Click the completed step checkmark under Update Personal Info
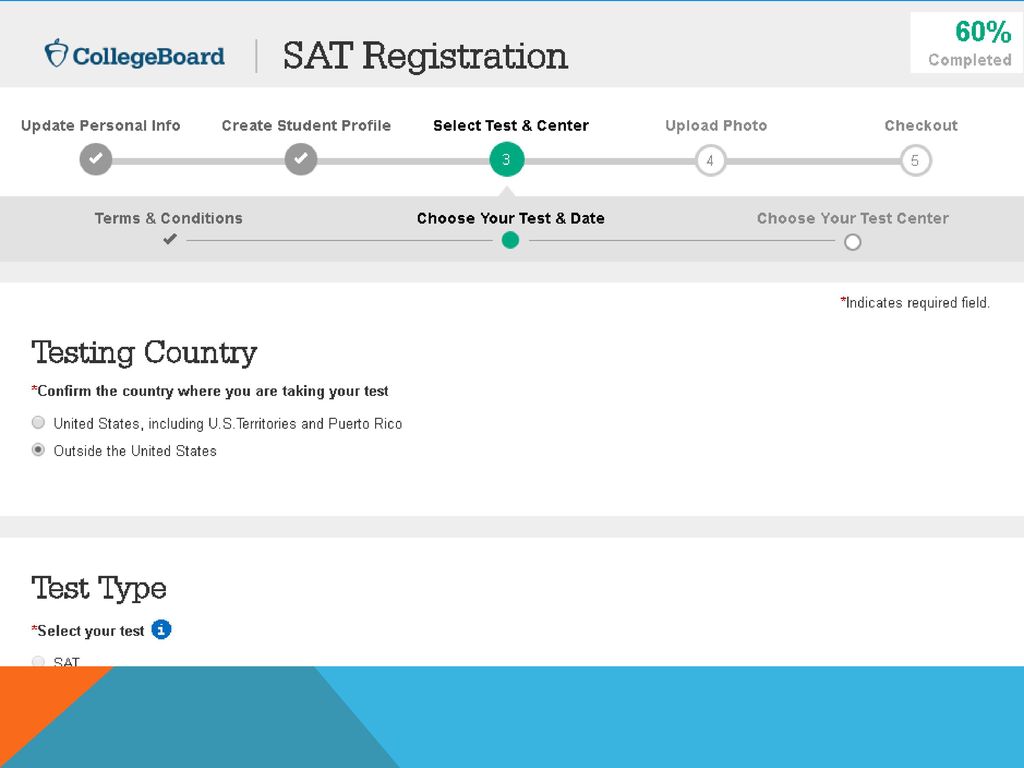Screen dimensions: 1024x768 click(x=96, y=159)
